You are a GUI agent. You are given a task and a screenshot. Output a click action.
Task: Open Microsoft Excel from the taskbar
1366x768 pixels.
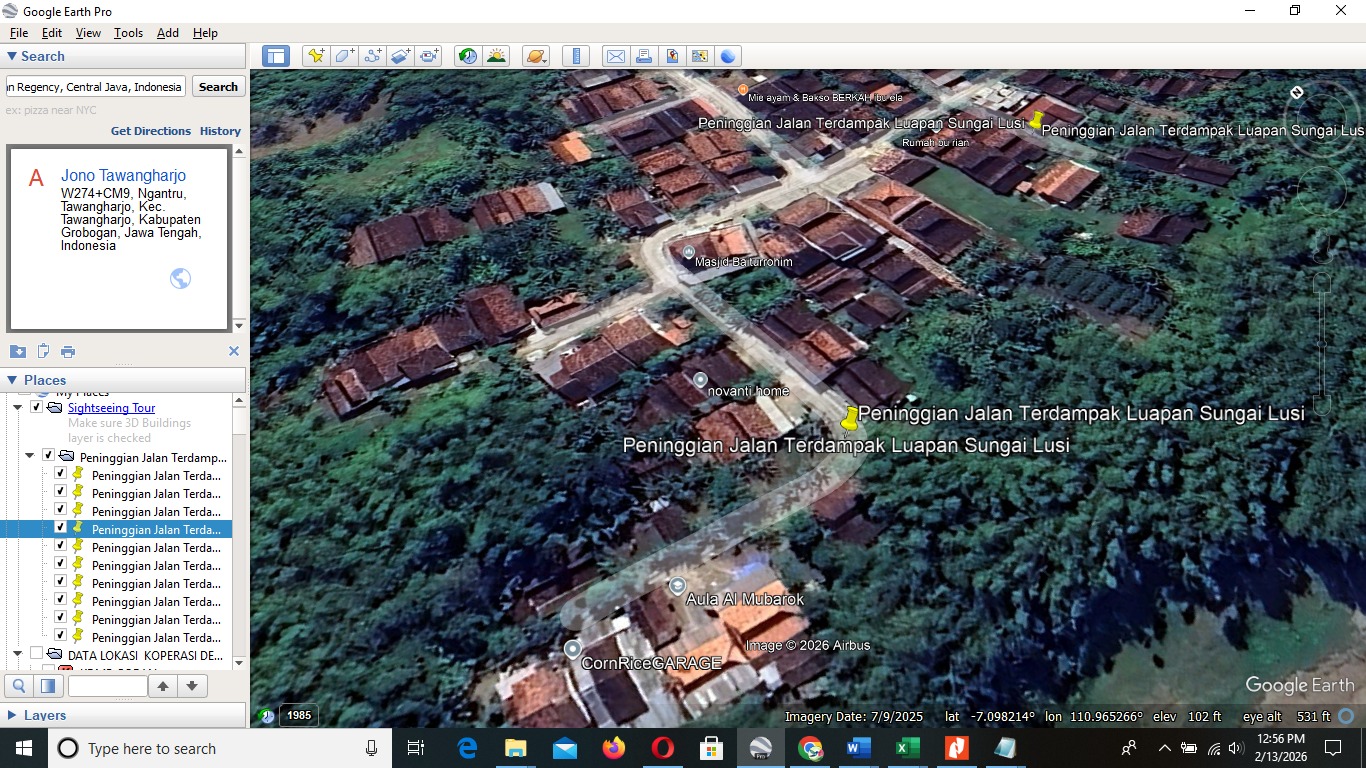click(908, 748)
